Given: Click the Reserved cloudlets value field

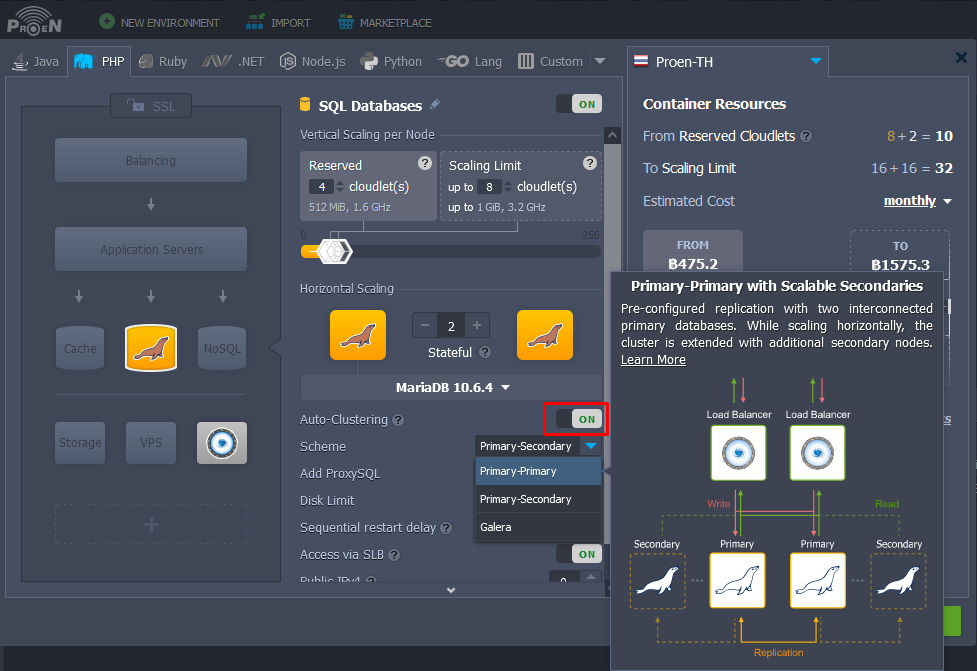Looking at the screenshot, I should (322, 186).
